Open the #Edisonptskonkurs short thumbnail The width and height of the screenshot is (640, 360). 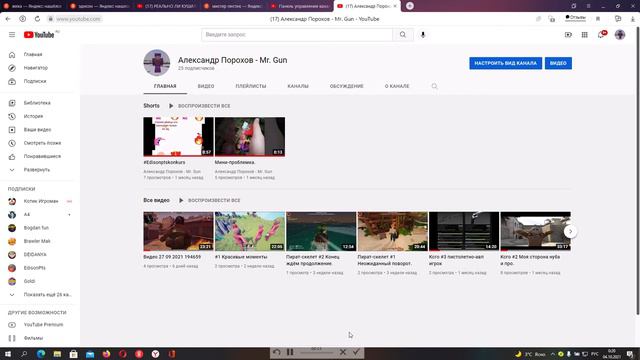point(178,137)
